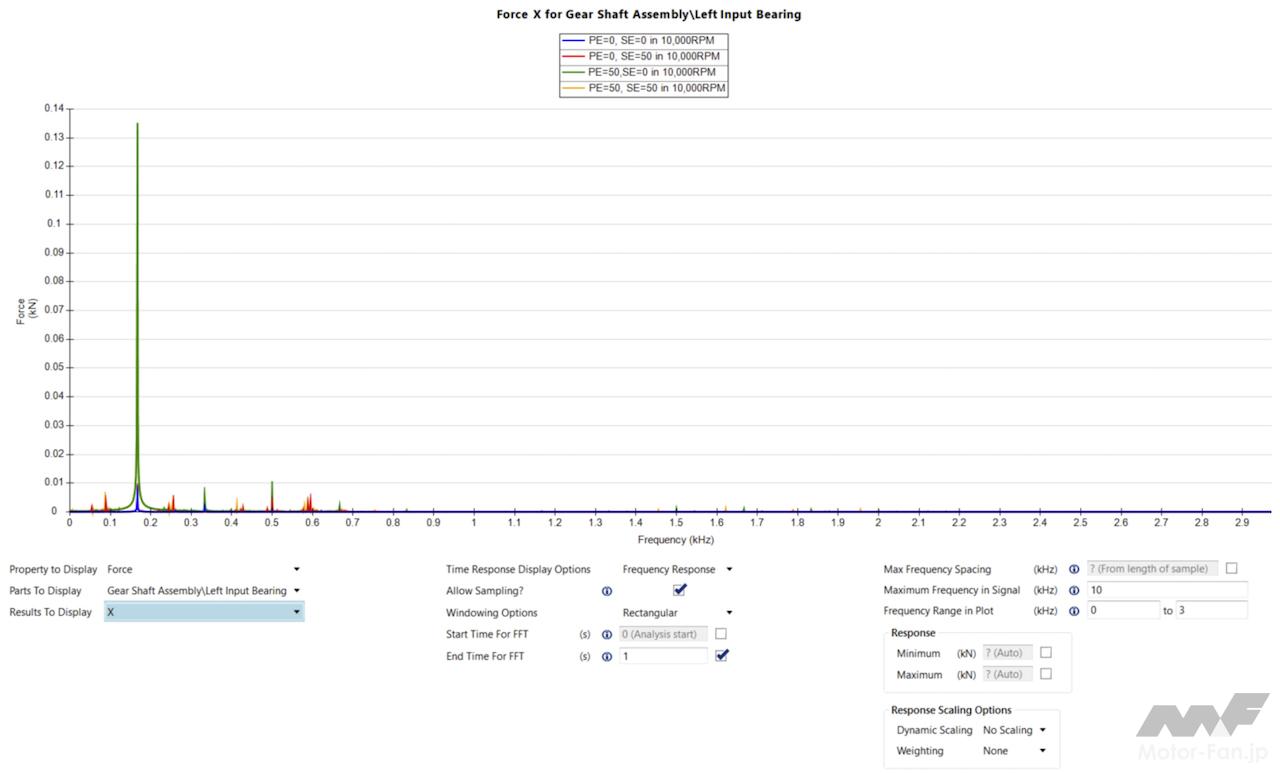The image size is (1280, 773).
Task: Click info icon for End Time For FFT
Action: 607,657
